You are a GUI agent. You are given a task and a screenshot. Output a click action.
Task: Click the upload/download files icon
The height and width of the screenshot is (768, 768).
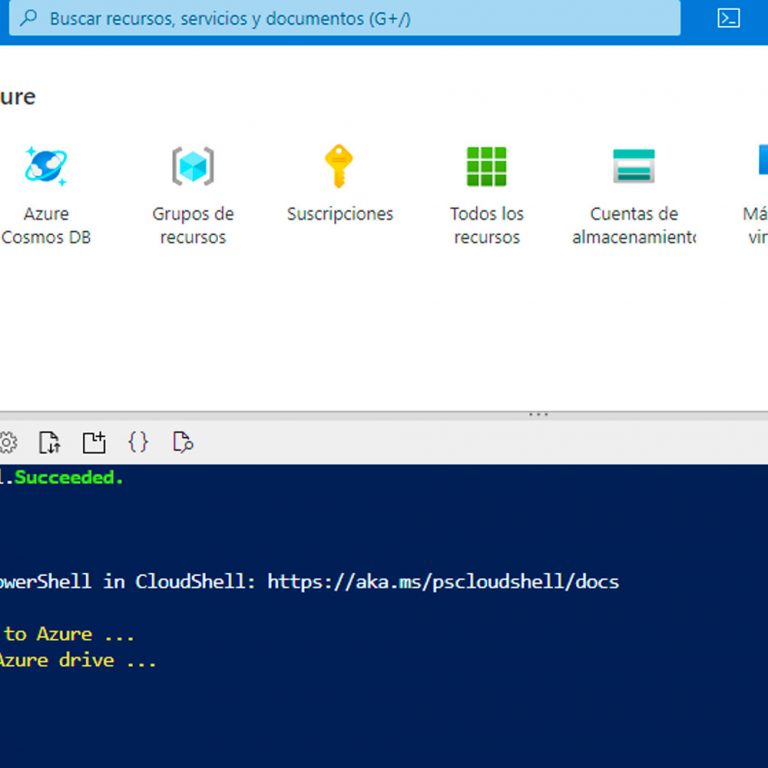point(50,442)
